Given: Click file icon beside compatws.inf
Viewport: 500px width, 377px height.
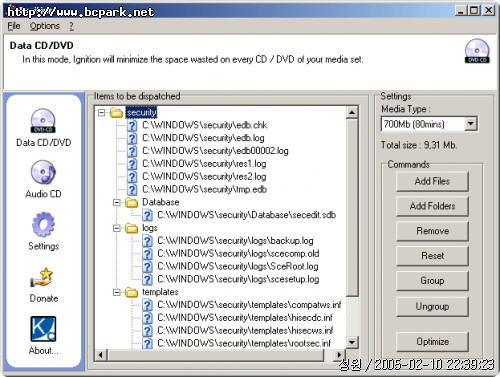Looking at the screenshot, I should (147, 305).
